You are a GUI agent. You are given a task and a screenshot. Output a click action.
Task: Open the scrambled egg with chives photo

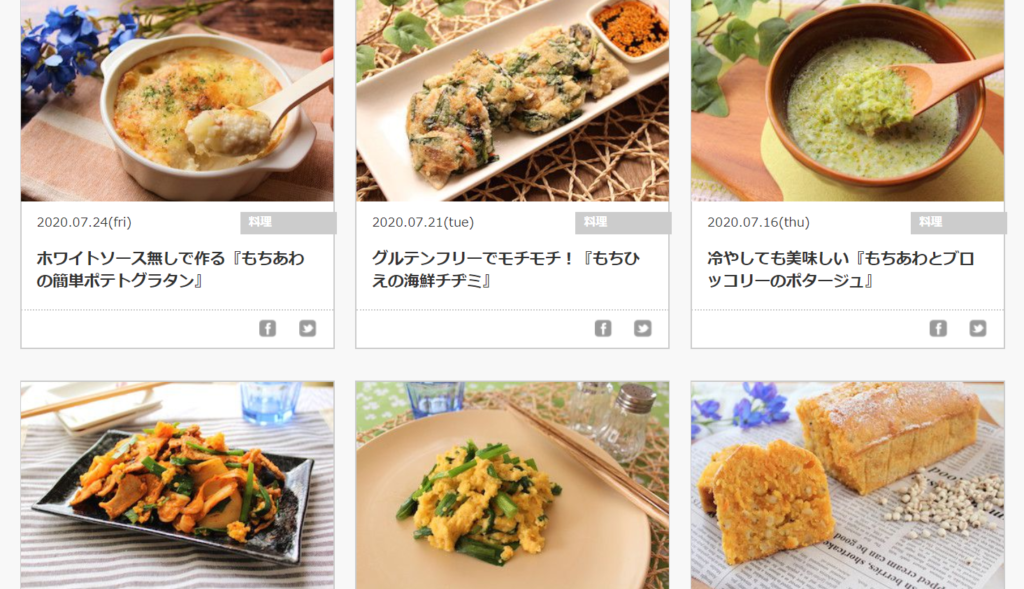[x=513, y=485]
